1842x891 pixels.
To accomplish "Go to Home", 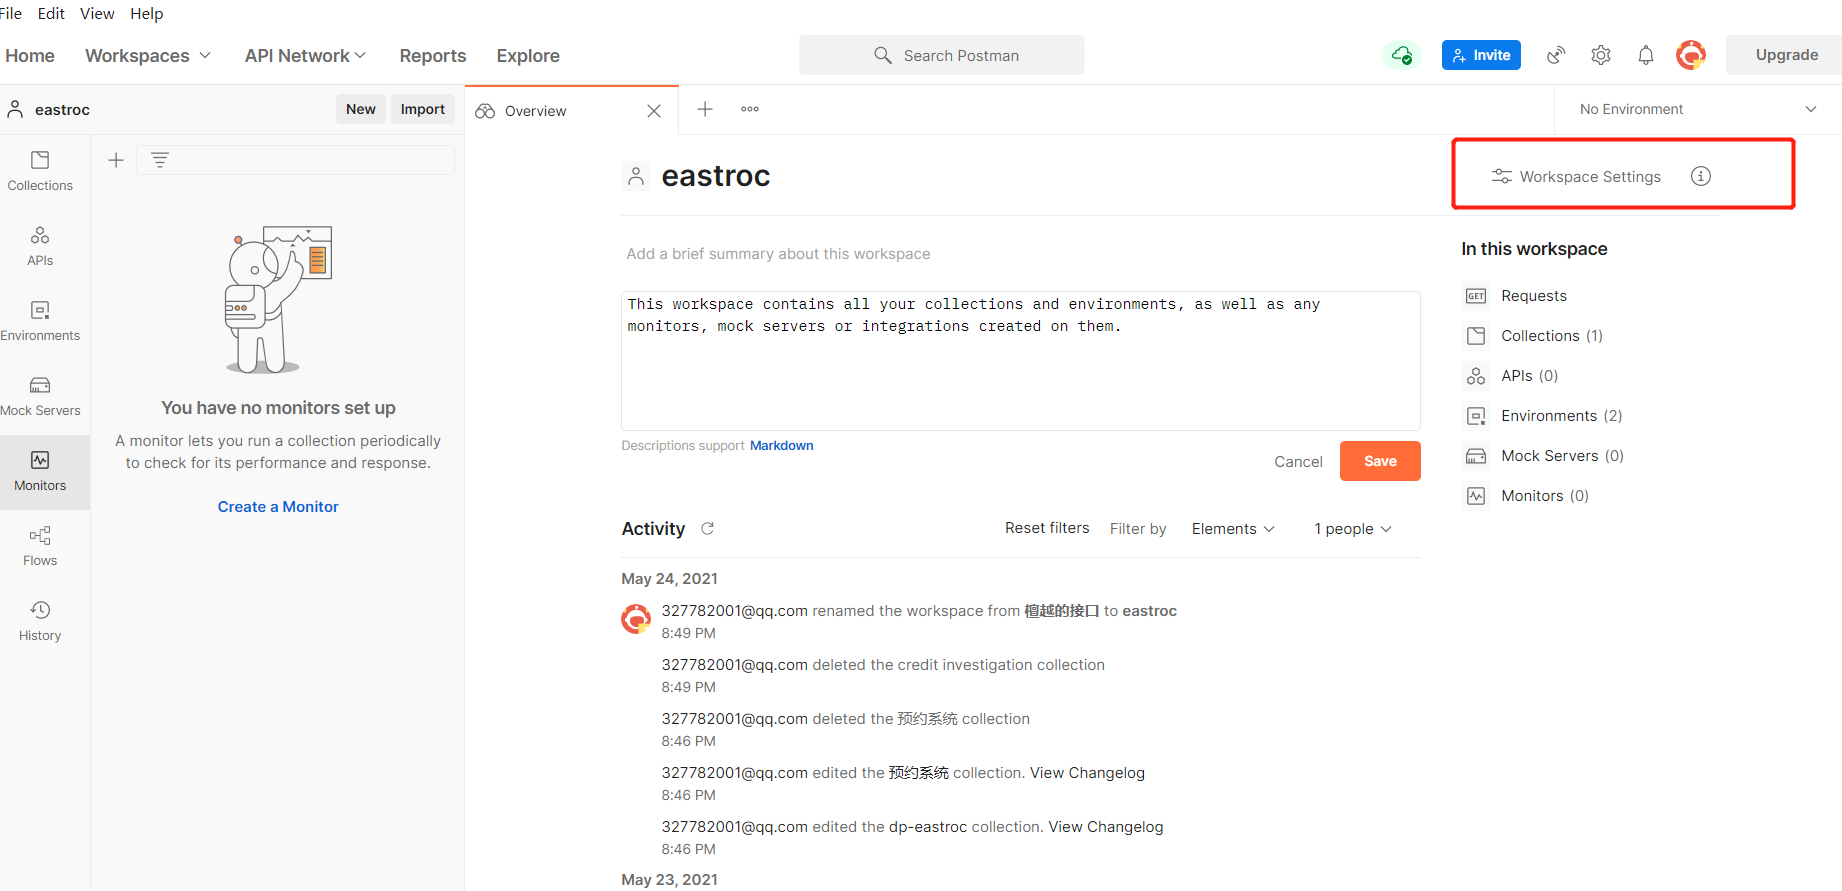I will 30,56.
